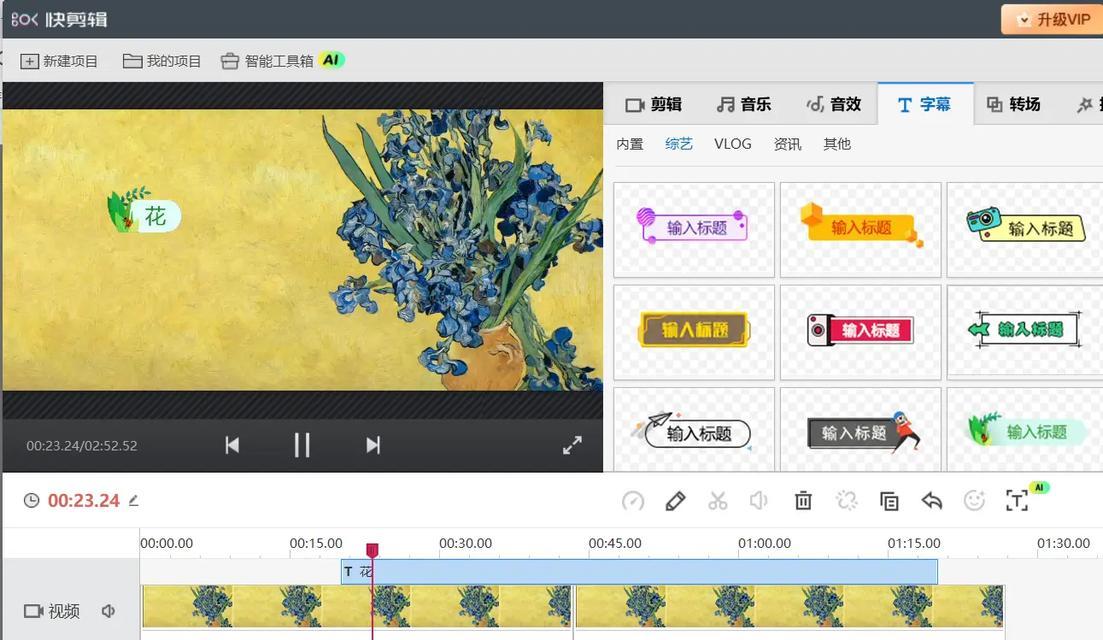Click the 快剪辑 app logo

click(60, 20)
